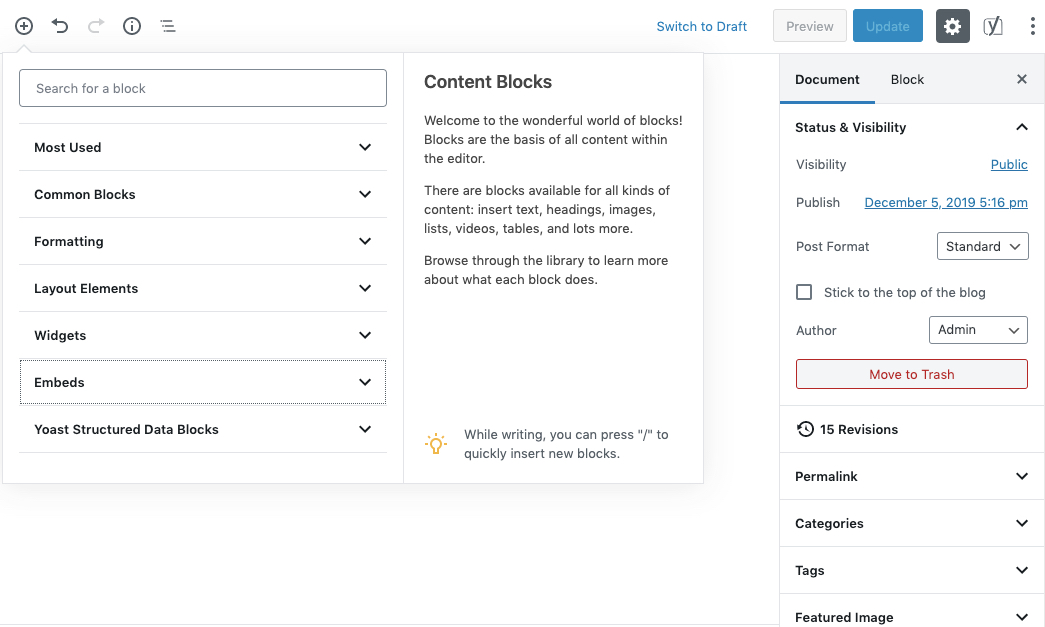The image size is (1045, 627).
Task: Open the Author dropdown
Action: 978,330
